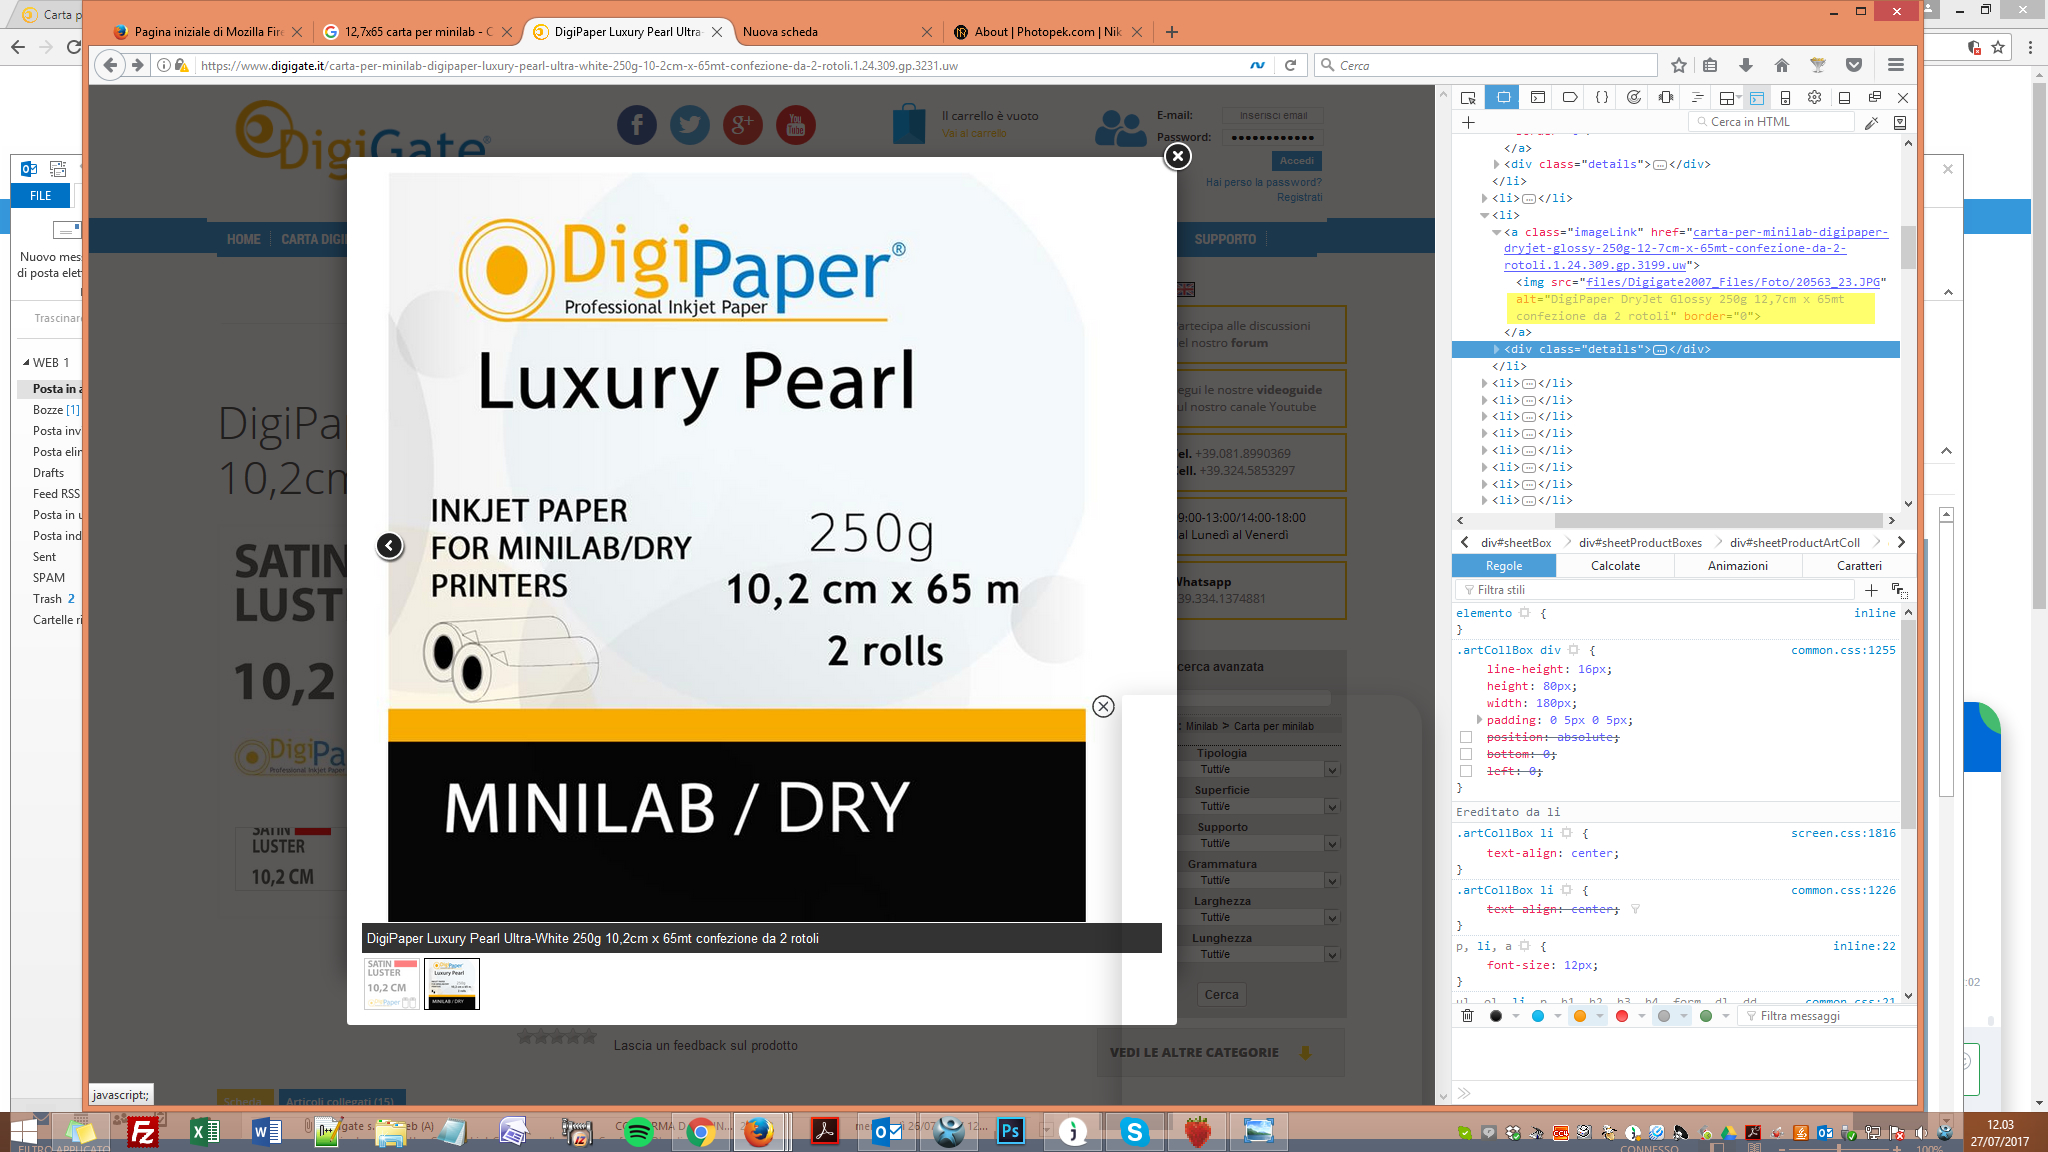Enable the position: absolute declaration

tap(1466, 737)
